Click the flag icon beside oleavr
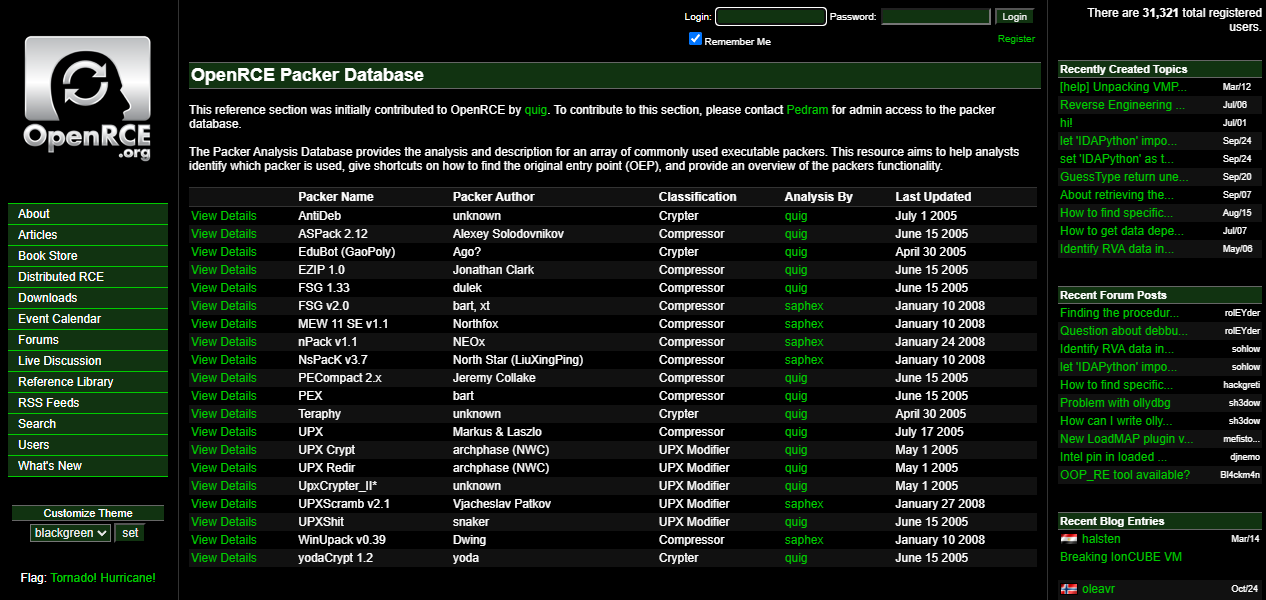 [1069, 589]
